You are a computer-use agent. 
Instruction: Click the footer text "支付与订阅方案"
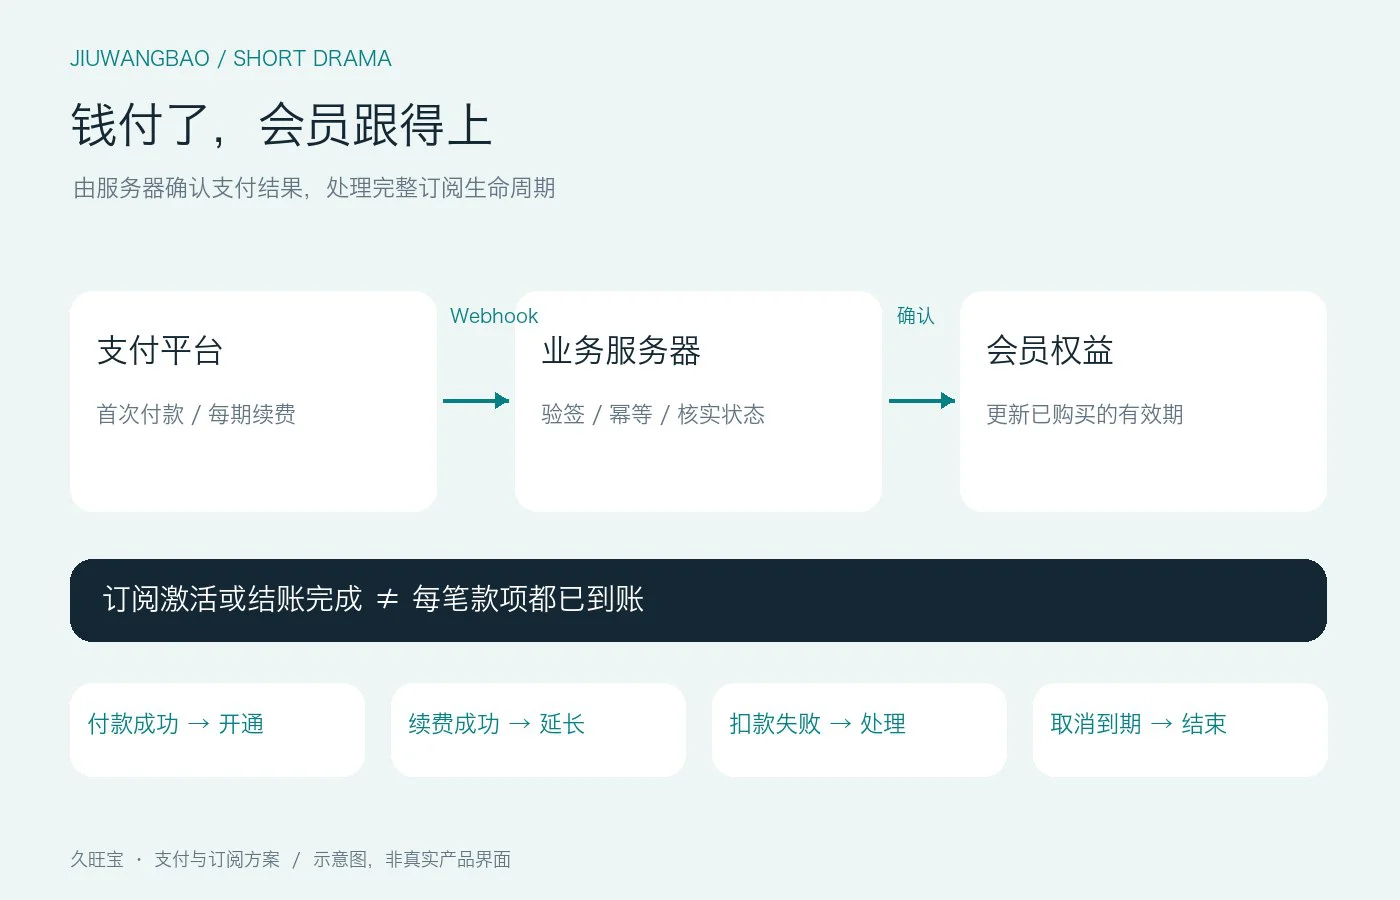click(217, 859)
